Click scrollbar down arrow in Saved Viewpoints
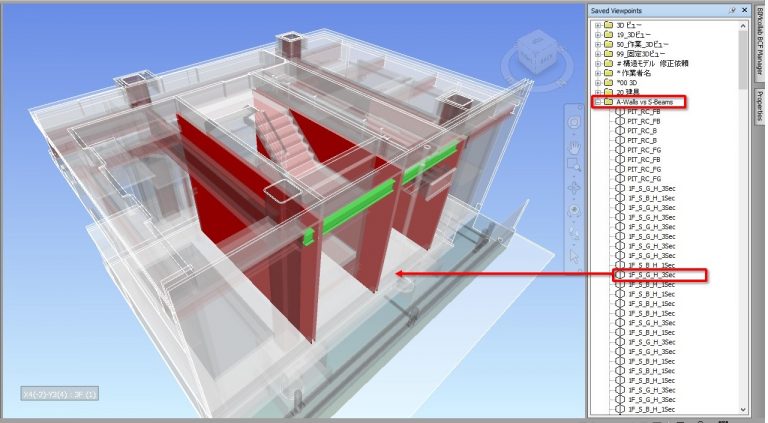This screenshot has height=423, width=768. (743, 409)
